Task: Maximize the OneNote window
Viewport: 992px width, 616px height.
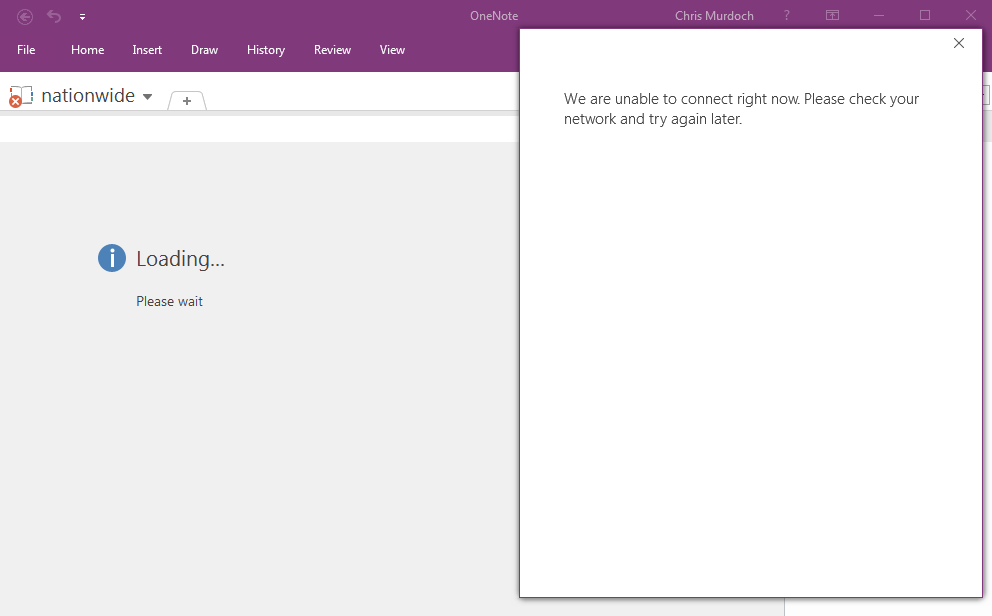Action: (925, 15)
